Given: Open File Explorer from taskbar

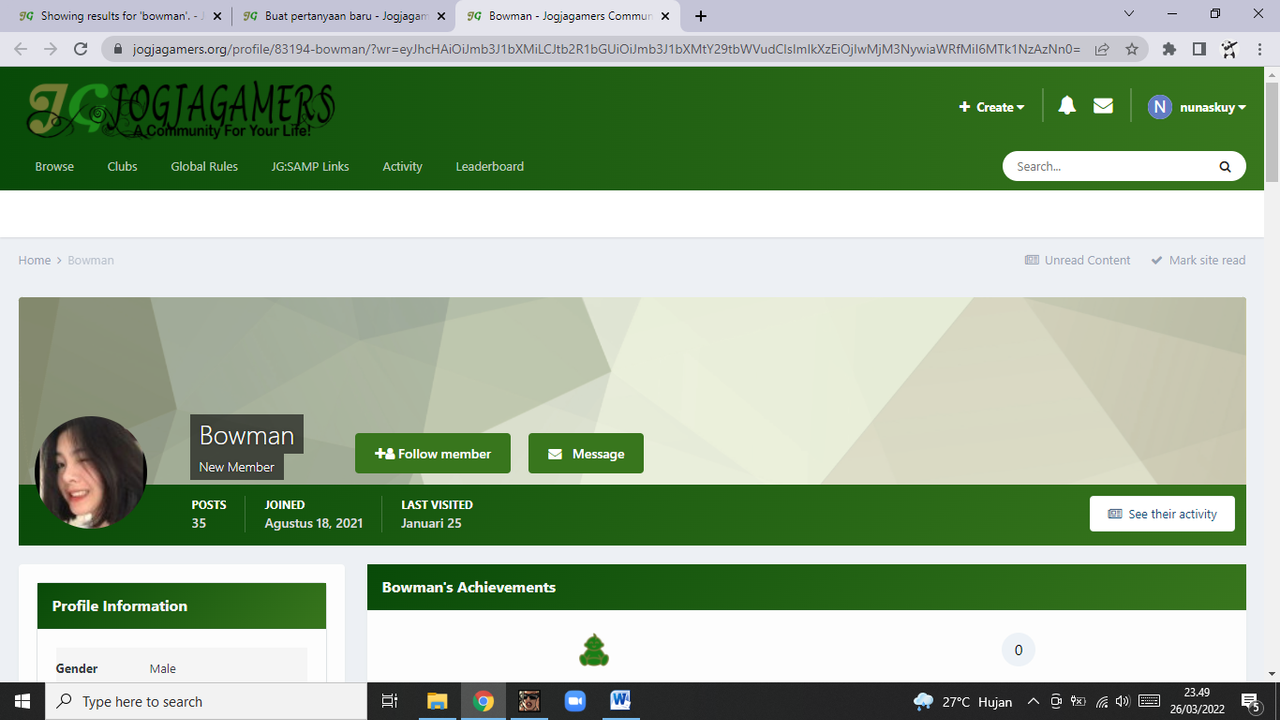Looking at the screenshot, I should pyautogui.click(x=437, y=701).
